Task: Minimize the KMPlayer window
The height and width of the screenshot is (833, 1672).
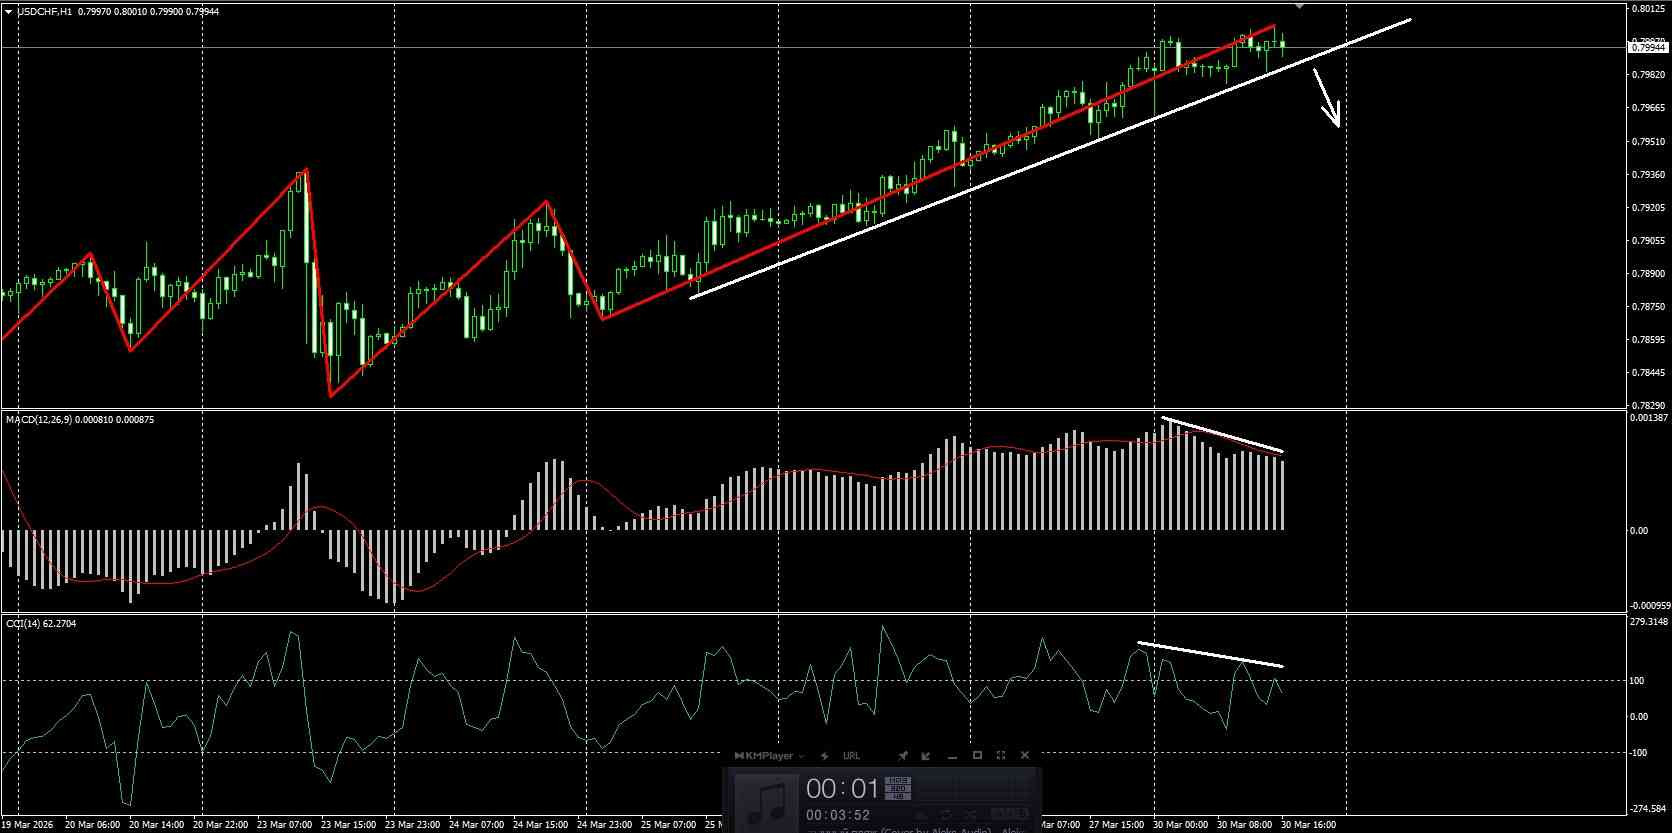Action: [x=951, y=757]
